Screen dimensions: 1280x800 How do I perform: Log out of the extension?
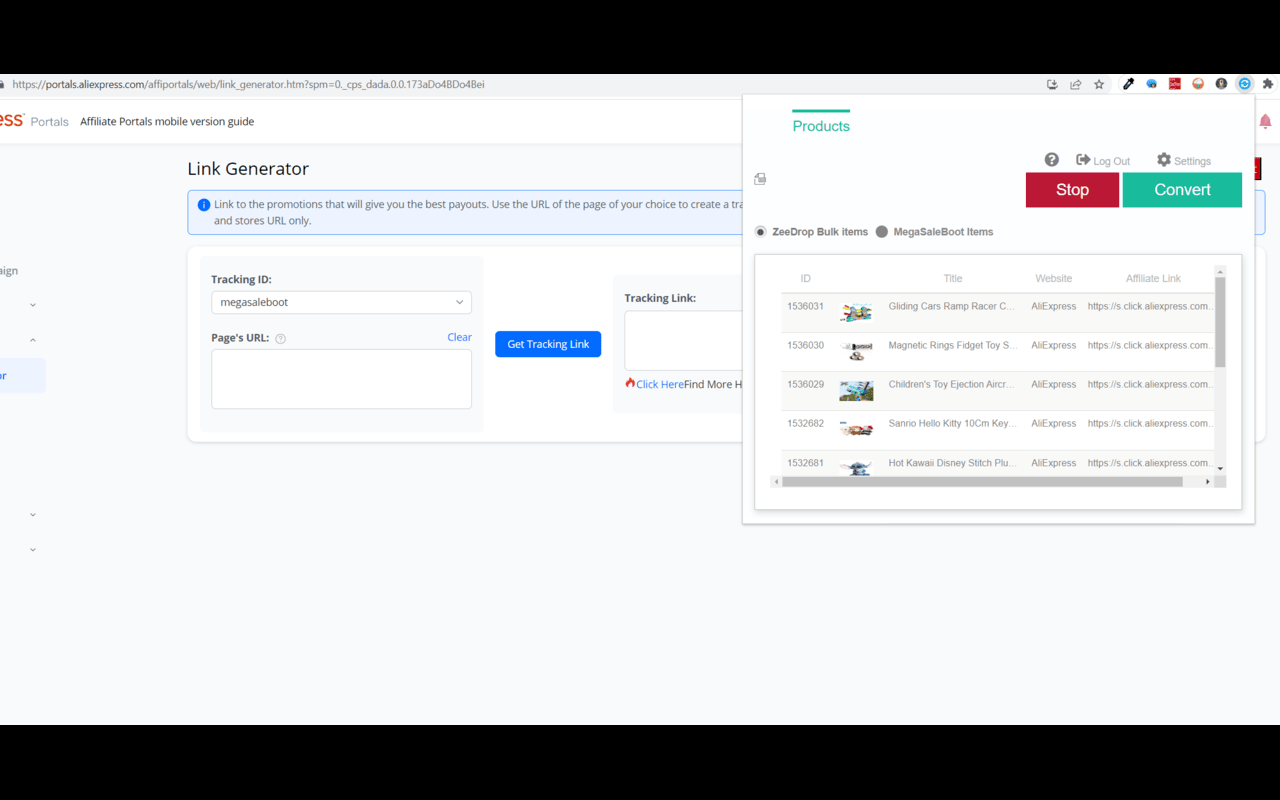tap(1103, 160)
